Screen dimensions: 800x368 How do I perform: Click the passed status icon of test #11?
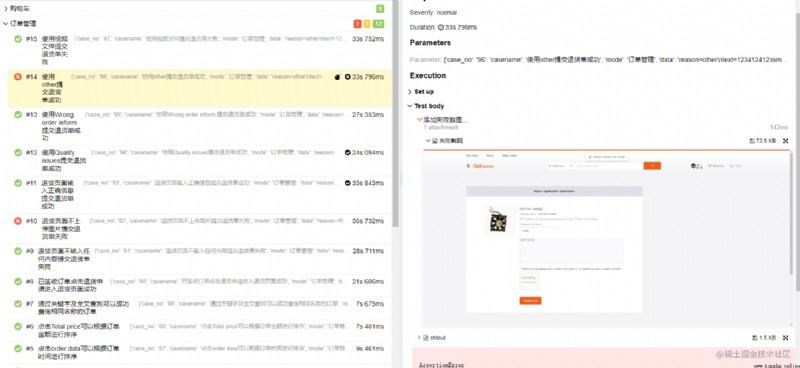point(18,183)
